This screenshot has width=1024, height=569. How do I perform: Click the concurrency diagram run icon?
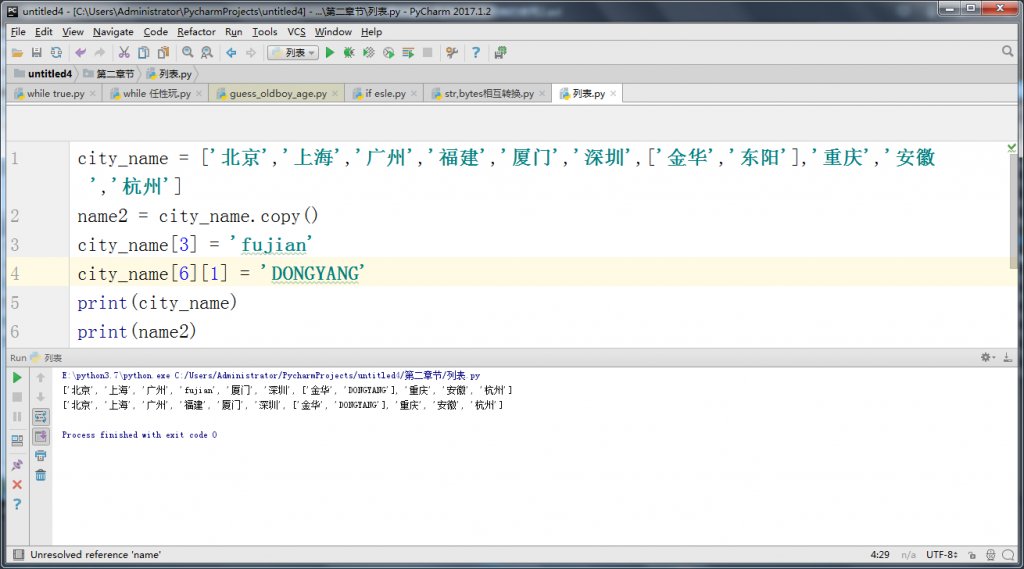408,53
